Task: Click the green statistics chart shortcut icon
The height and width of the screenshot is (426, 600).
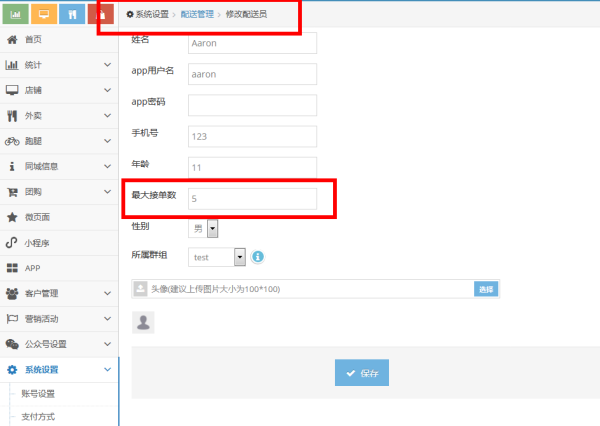Action: [x=16, y=14]
